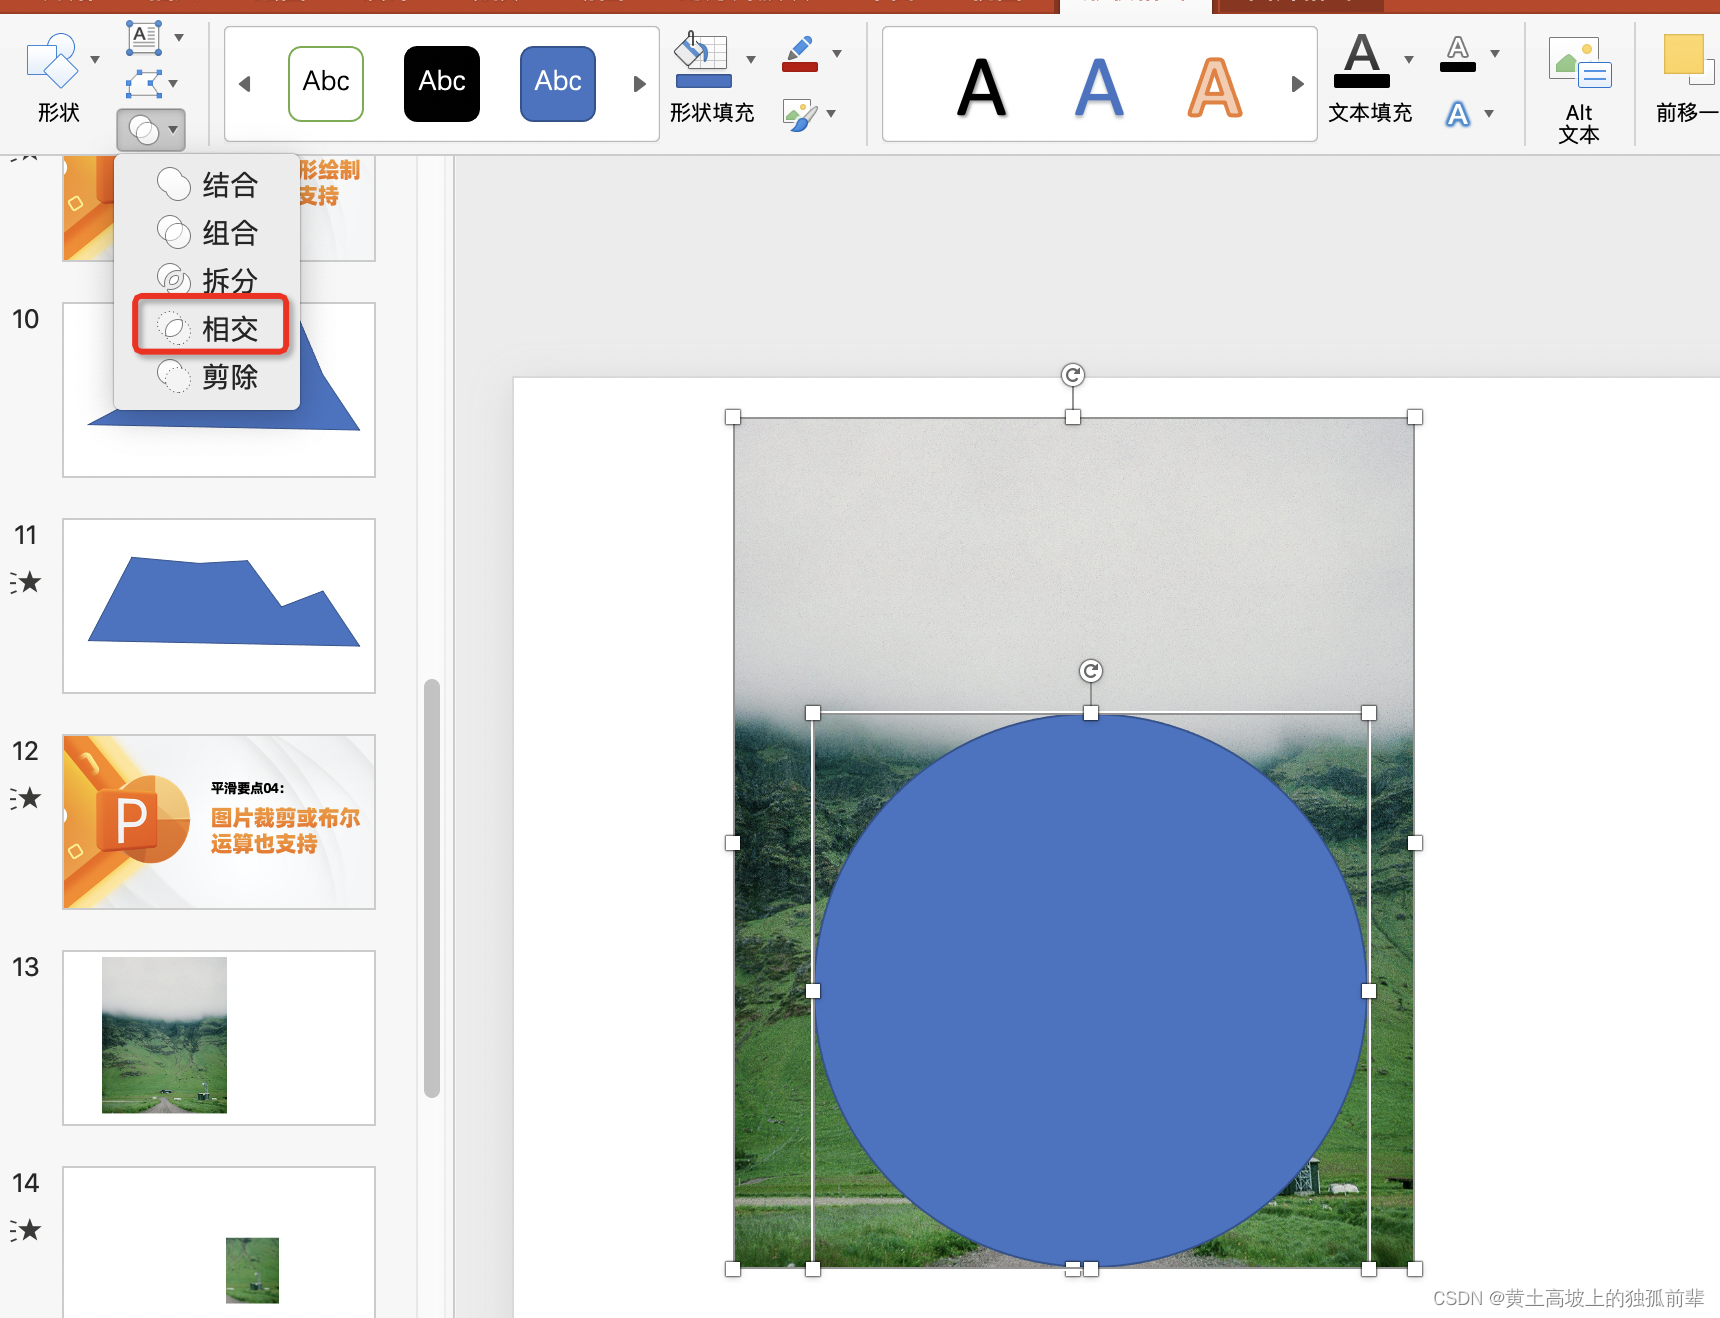This screenshot has width=1720, height=1318.
Task: Click the text effects blue A icon
Action: 1458,114
